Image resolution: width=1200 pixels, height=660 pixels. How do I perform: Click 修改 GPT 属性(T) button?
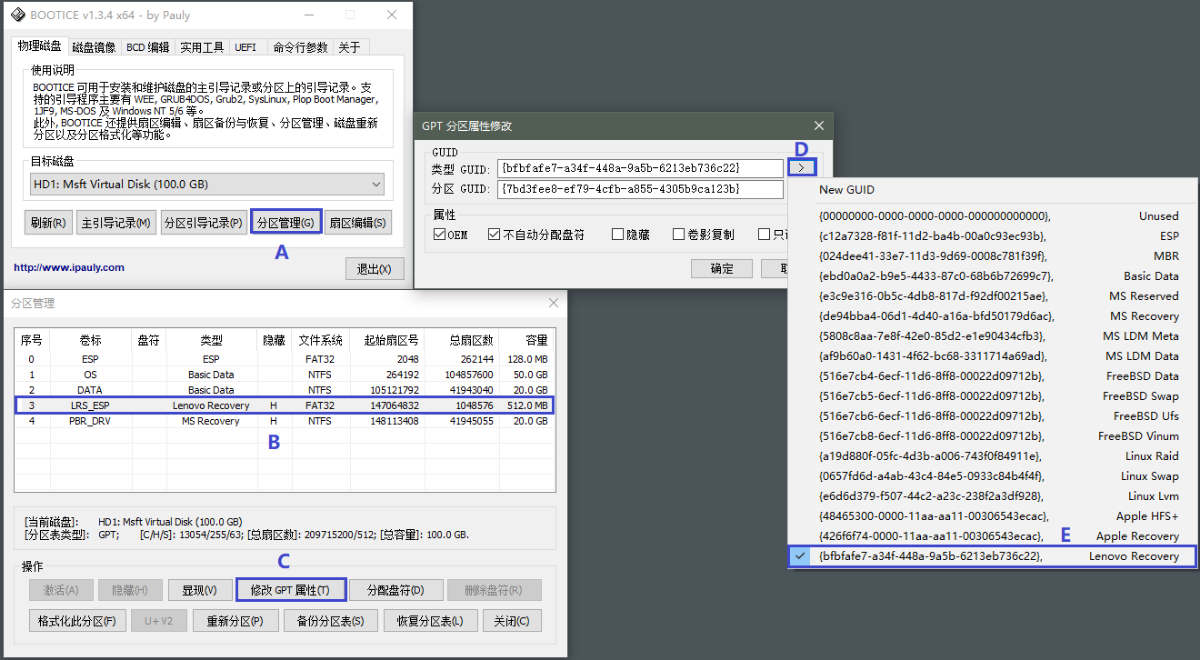pyautogui.click(x=291, y=590)
